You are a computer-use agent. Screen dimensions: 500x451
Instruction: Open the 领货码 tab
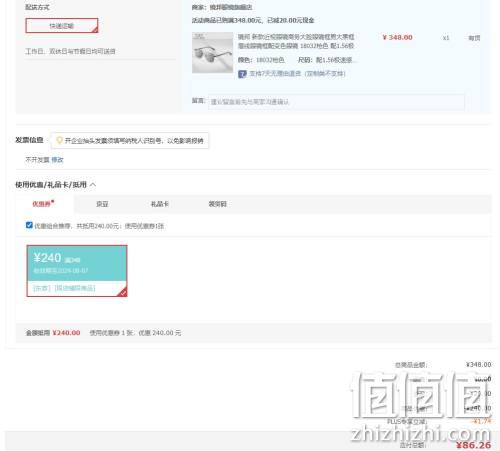[217, 204]
